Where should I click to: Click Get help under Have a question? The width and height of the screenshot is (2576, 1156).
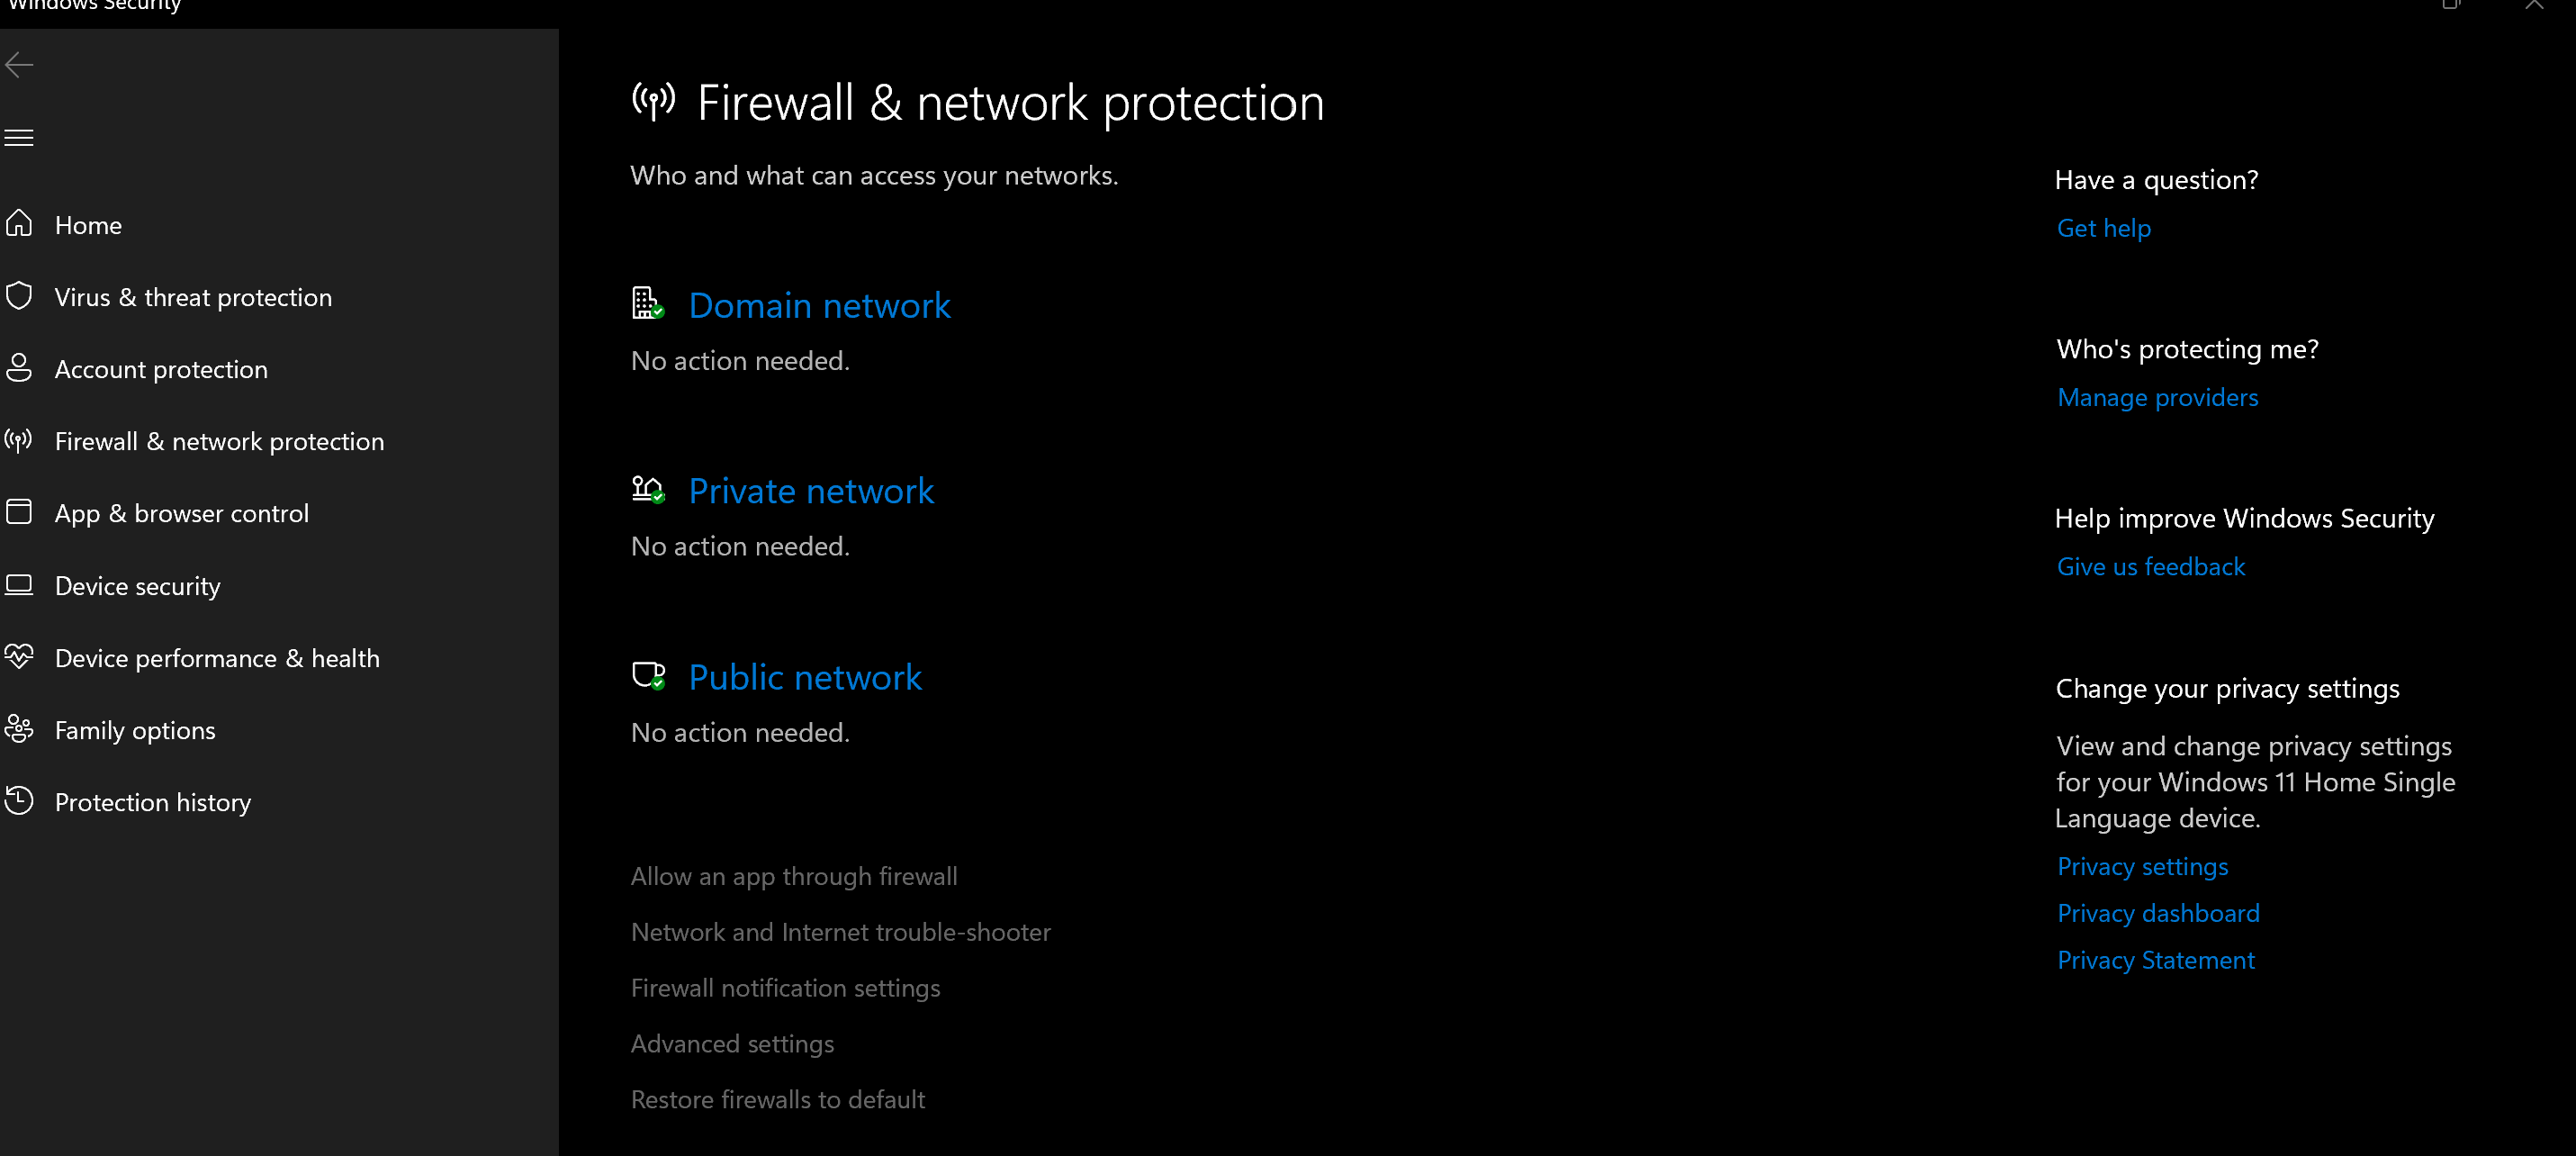coord(2103,227)
